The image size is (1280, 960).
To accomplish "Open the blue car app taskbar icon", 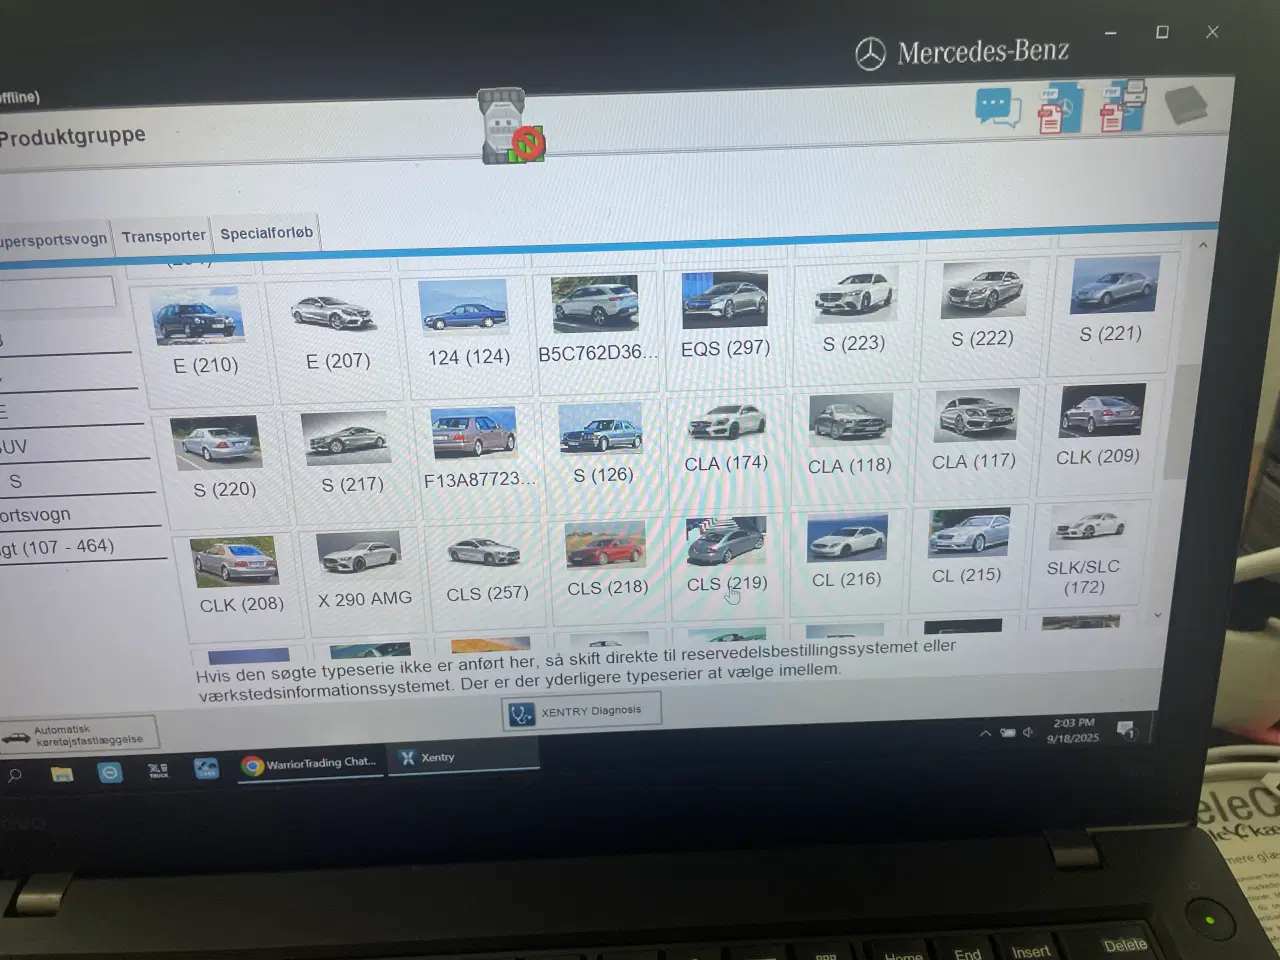I will [x=206, y=768].
